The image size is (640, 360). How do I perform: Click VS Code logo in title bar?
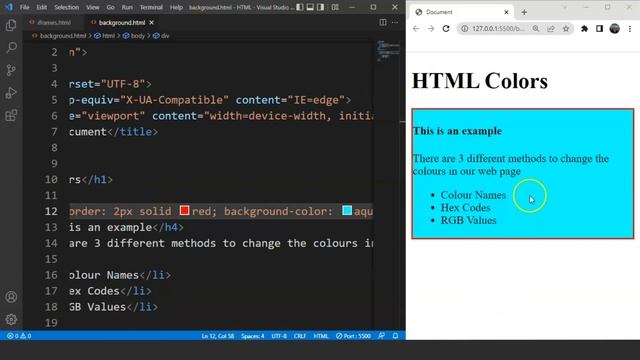(9, 7)
